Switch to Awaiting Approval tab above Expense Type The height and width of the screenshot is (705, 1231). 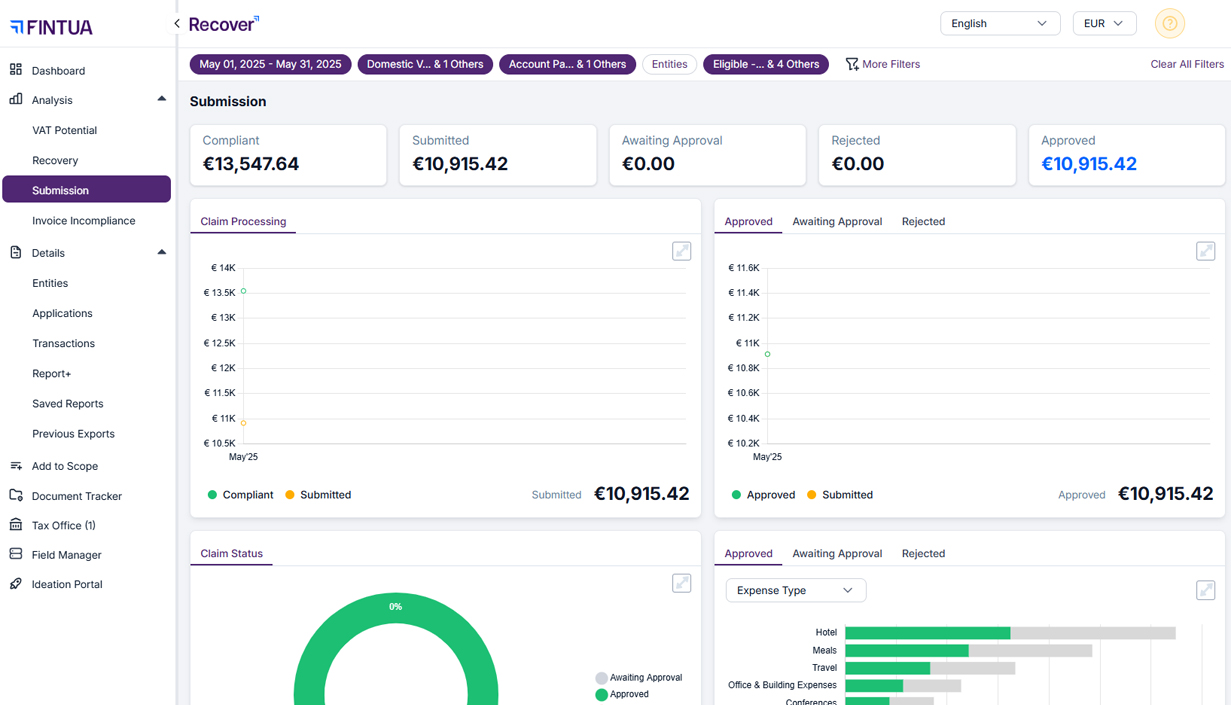point(837,553)
